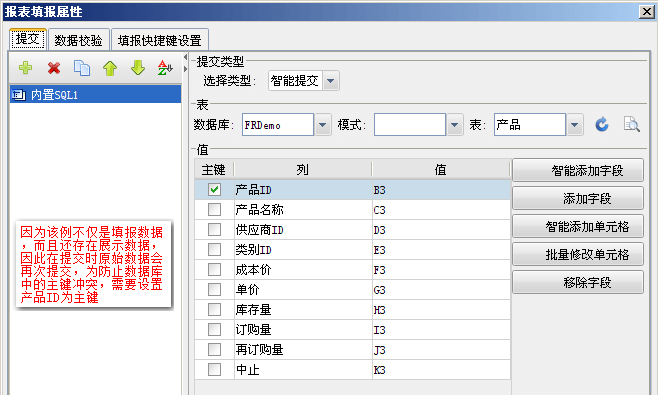
Task: Select the 库存量 column cell
Action: click(x=303, y=309)
